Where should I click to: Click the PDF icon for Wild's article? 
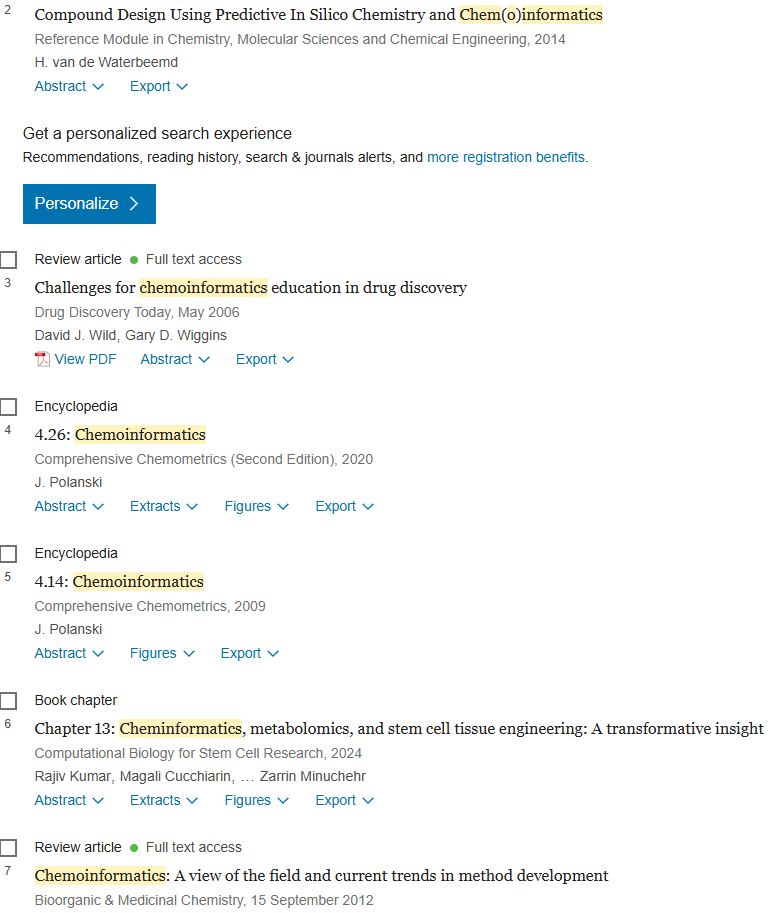pos(42,359)
